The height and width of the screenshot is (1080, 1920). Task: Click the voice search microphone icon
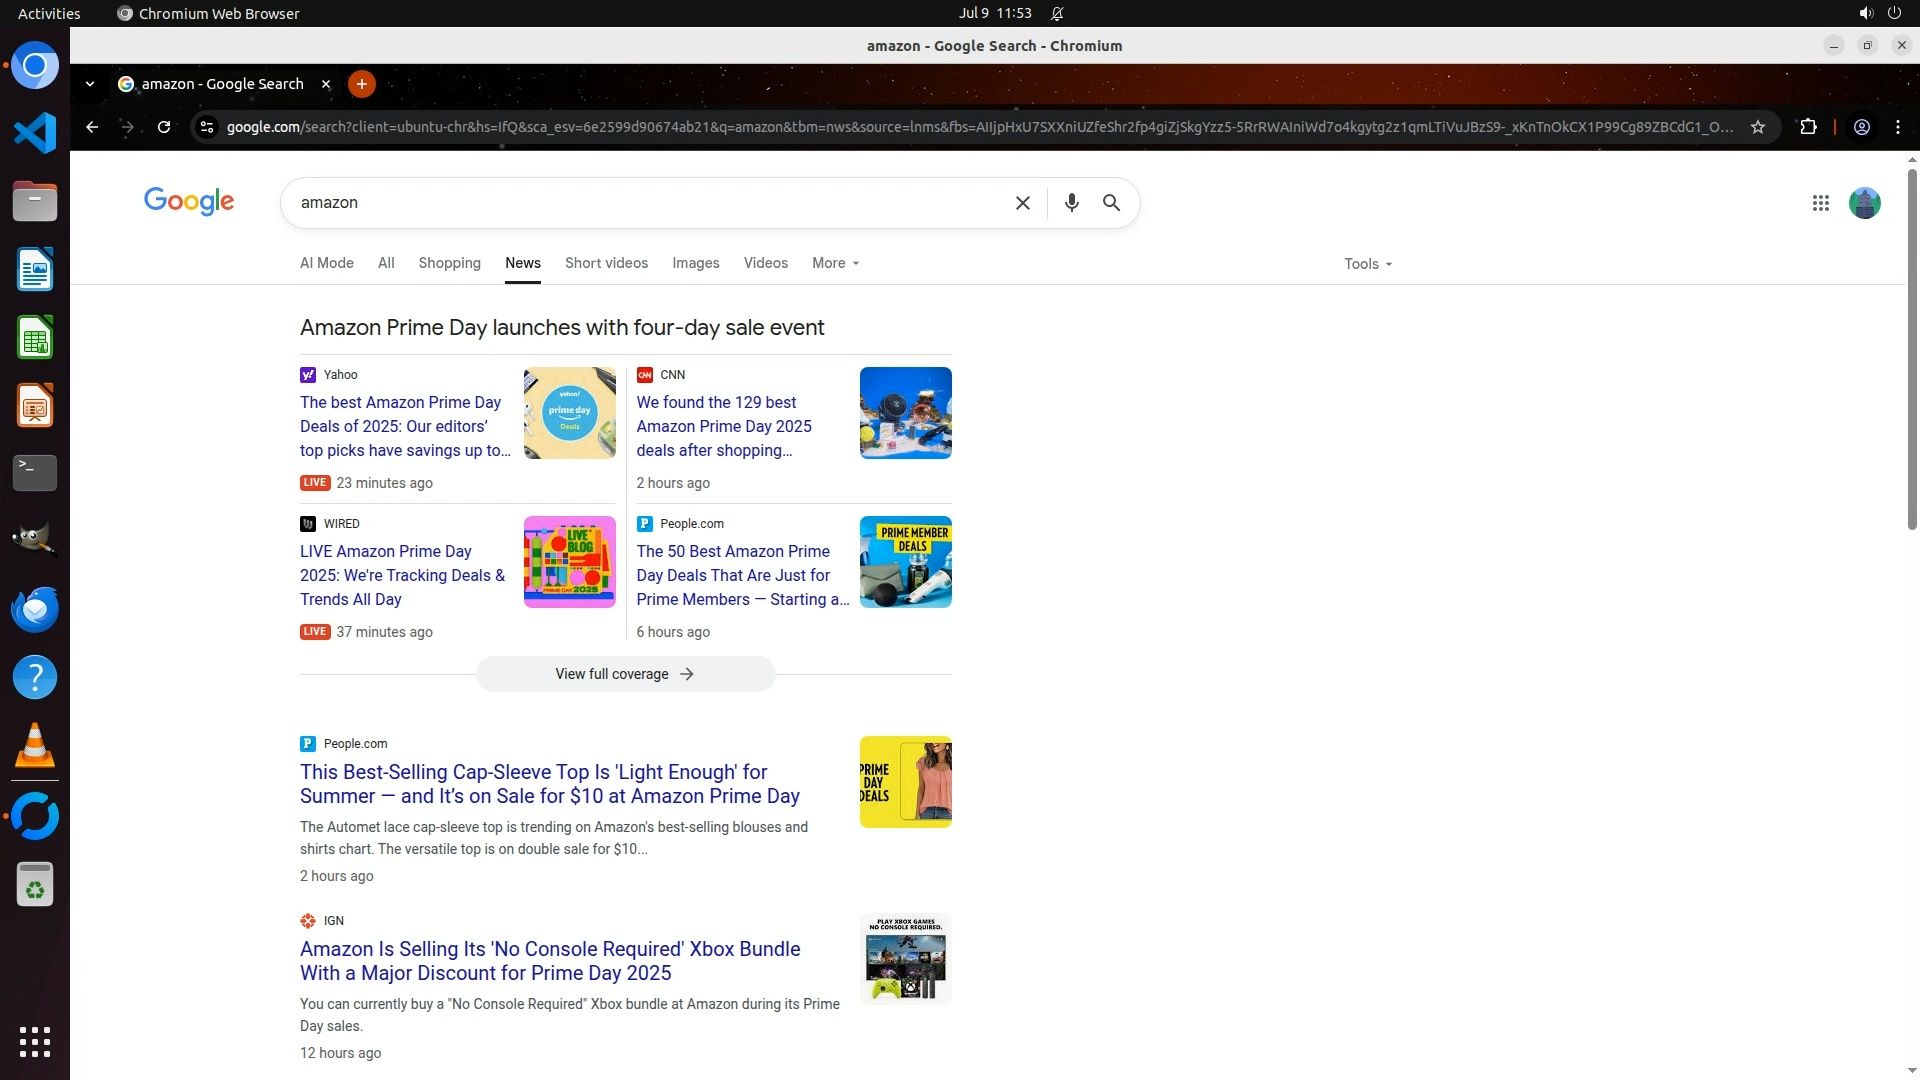click(1071, 203)
